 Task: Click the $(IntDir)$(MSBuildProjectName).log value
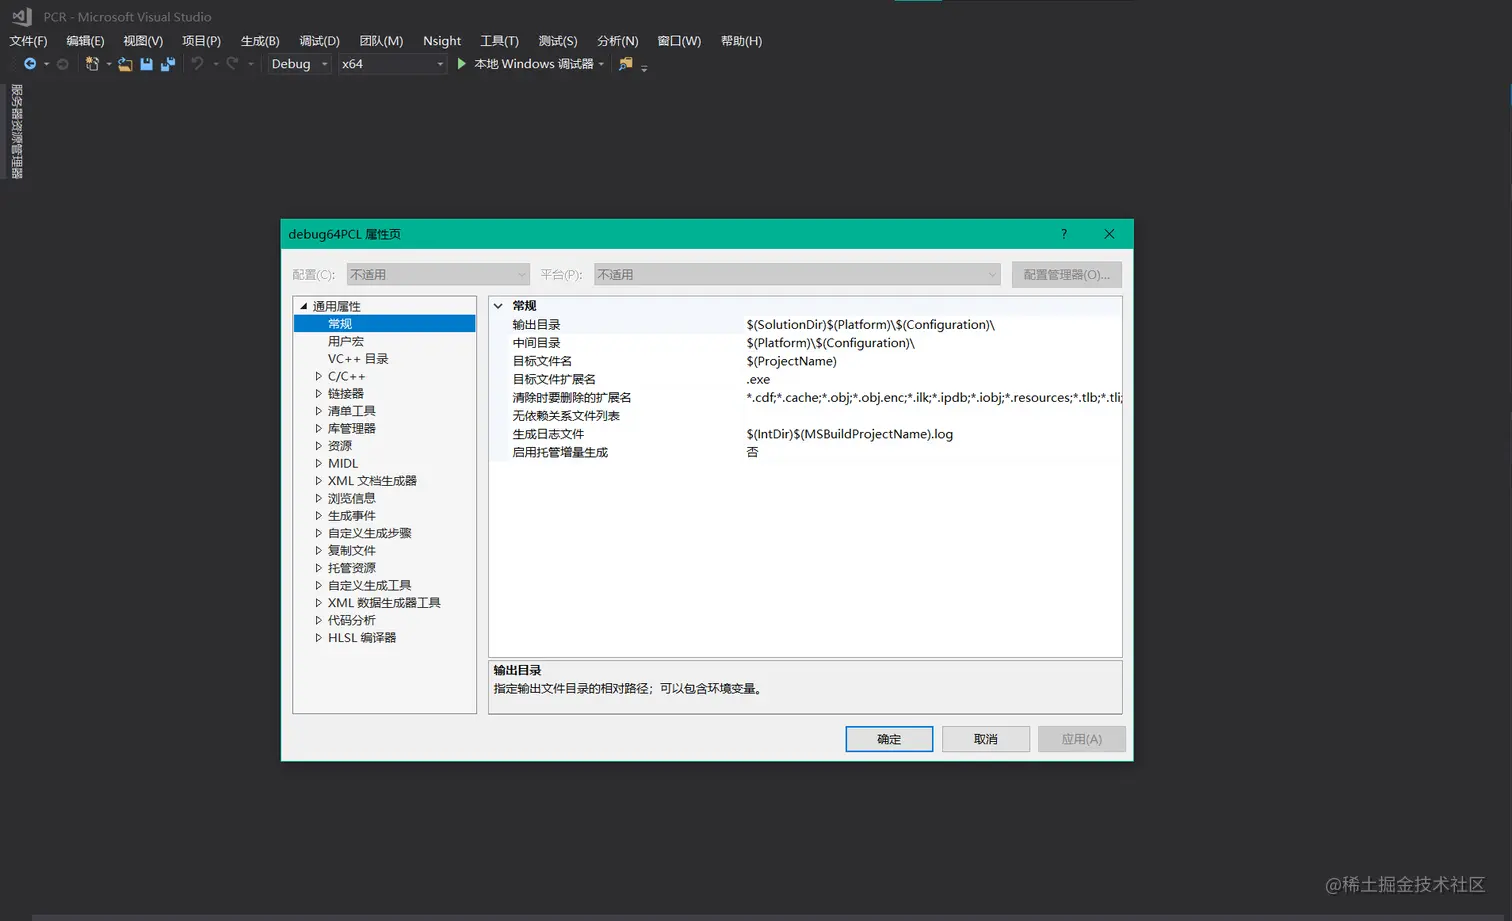tap(850, 434)
